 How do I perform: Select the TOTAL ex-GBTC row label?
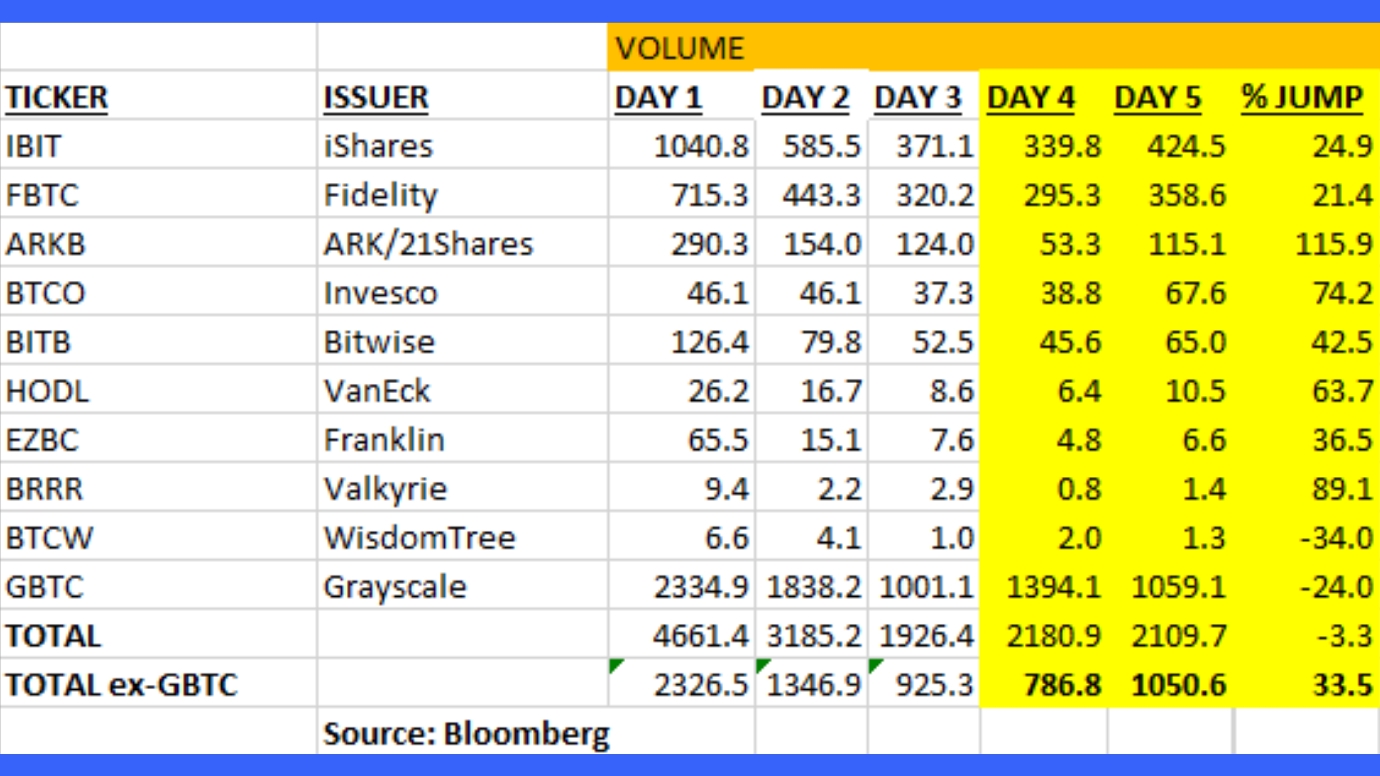(x=122, y=685)
